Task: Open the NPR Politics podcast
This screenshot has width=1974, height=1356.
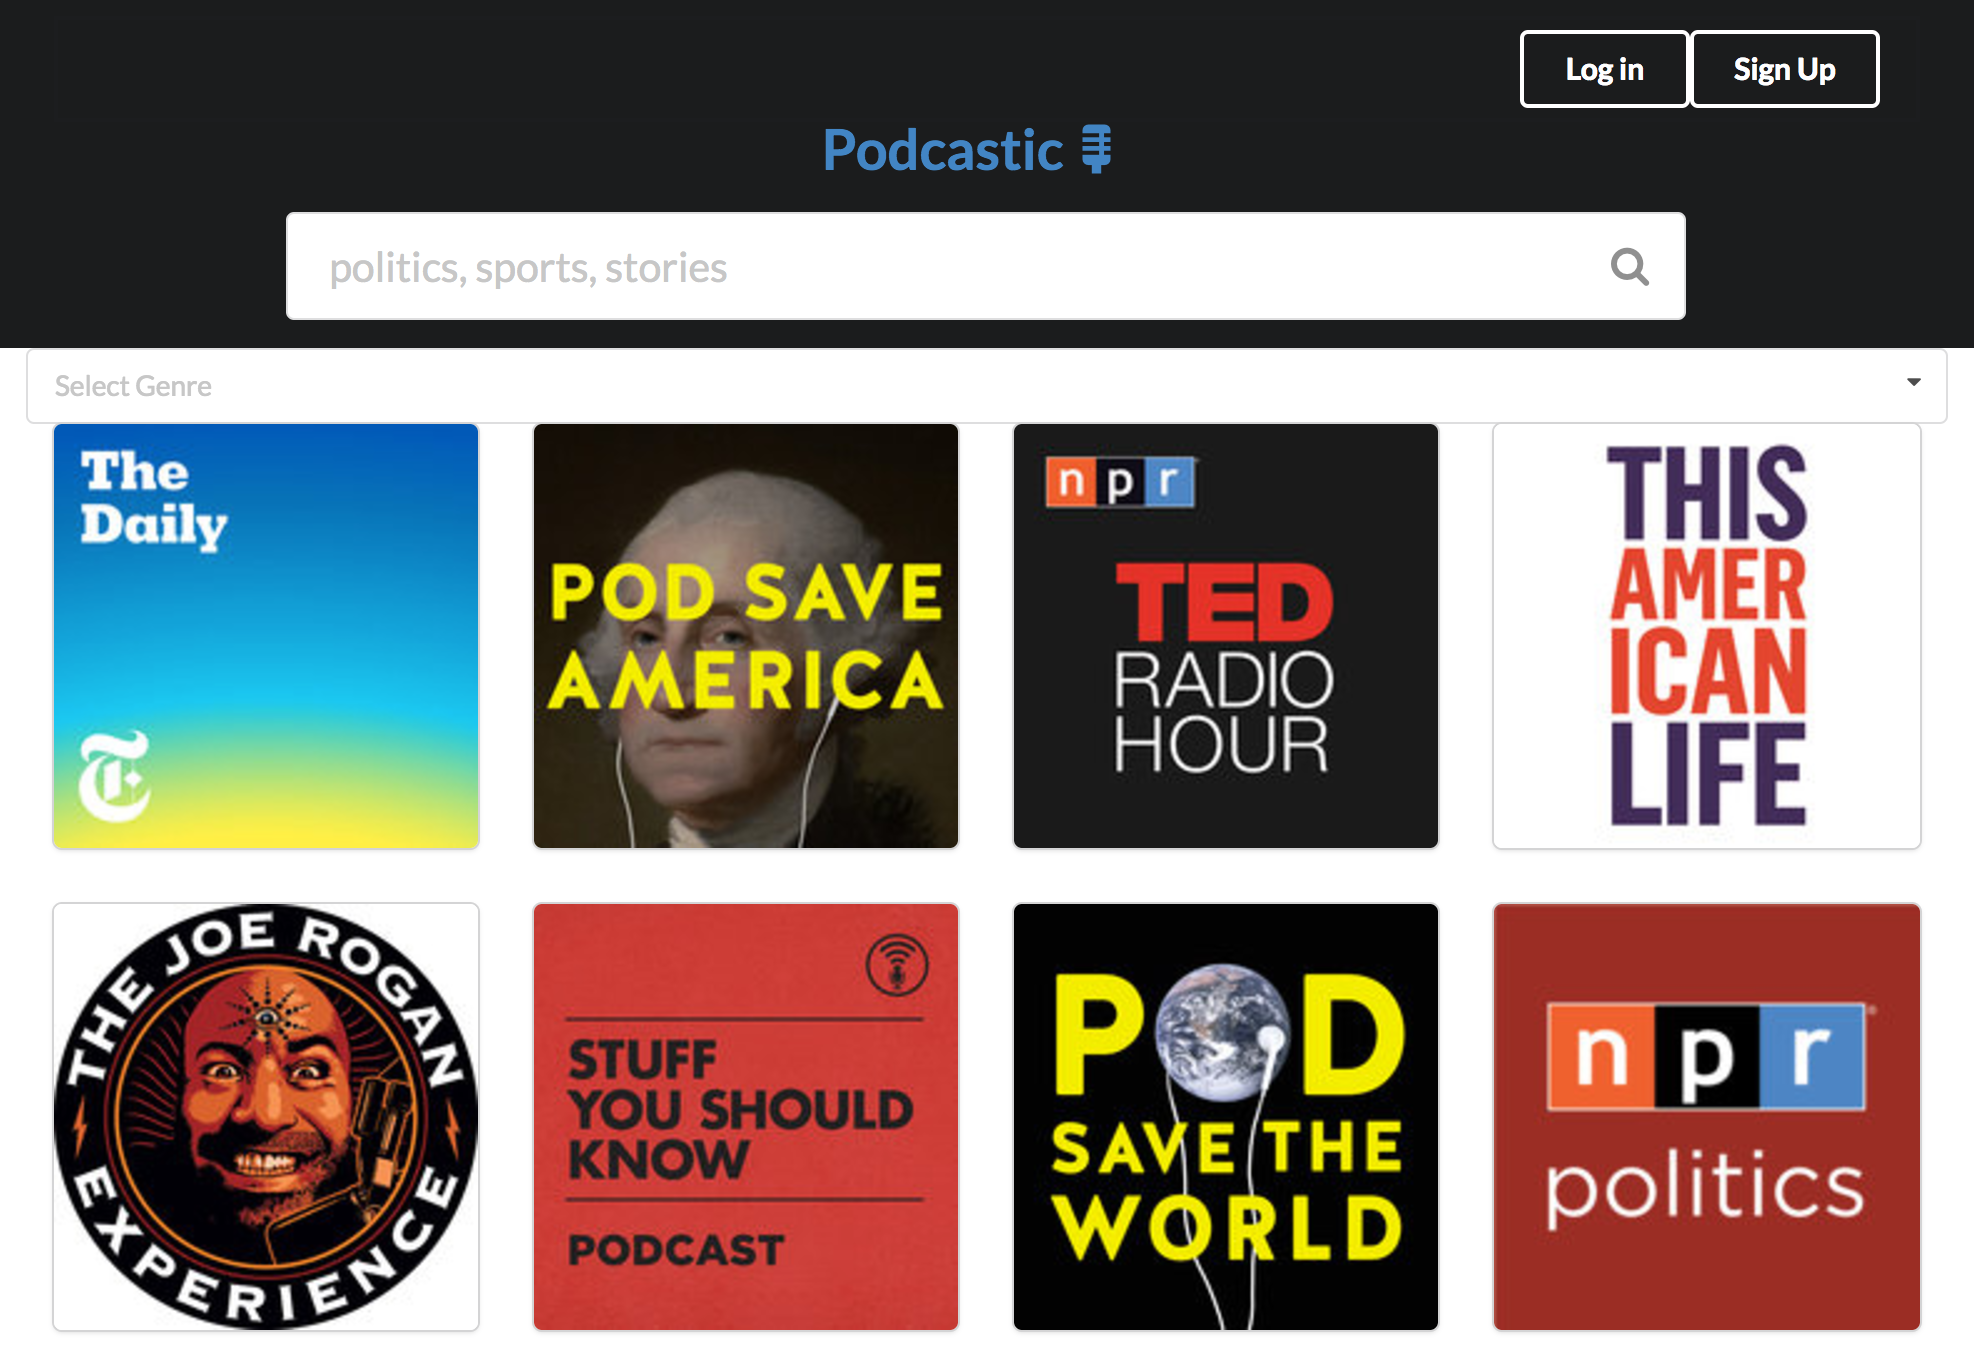Action: pyautogui.click(x=1706, y=1116)
